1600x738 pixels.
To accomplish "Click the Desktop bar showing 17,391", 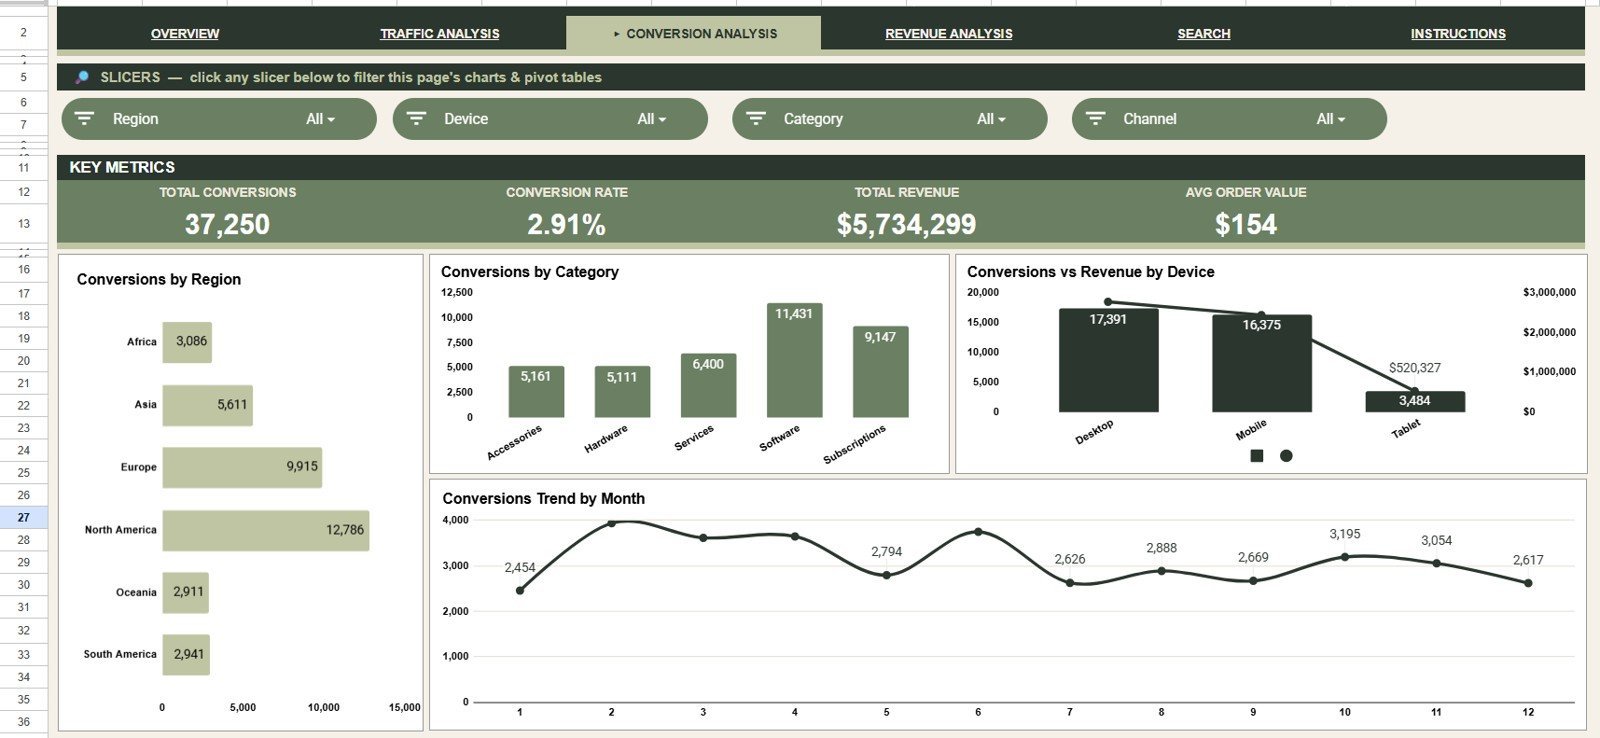I will (x=1108, y=360).
